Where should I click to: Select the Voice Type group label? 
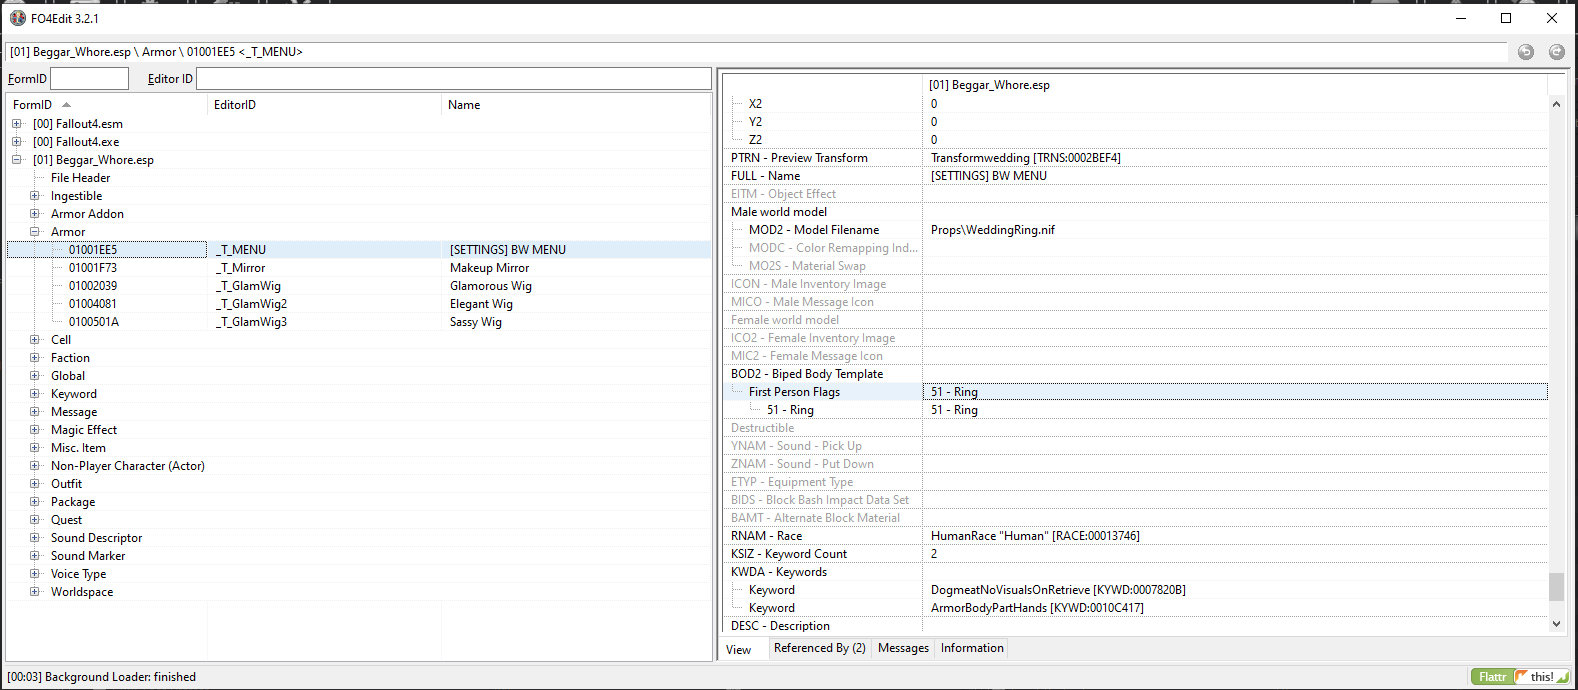tap(78, 574)
